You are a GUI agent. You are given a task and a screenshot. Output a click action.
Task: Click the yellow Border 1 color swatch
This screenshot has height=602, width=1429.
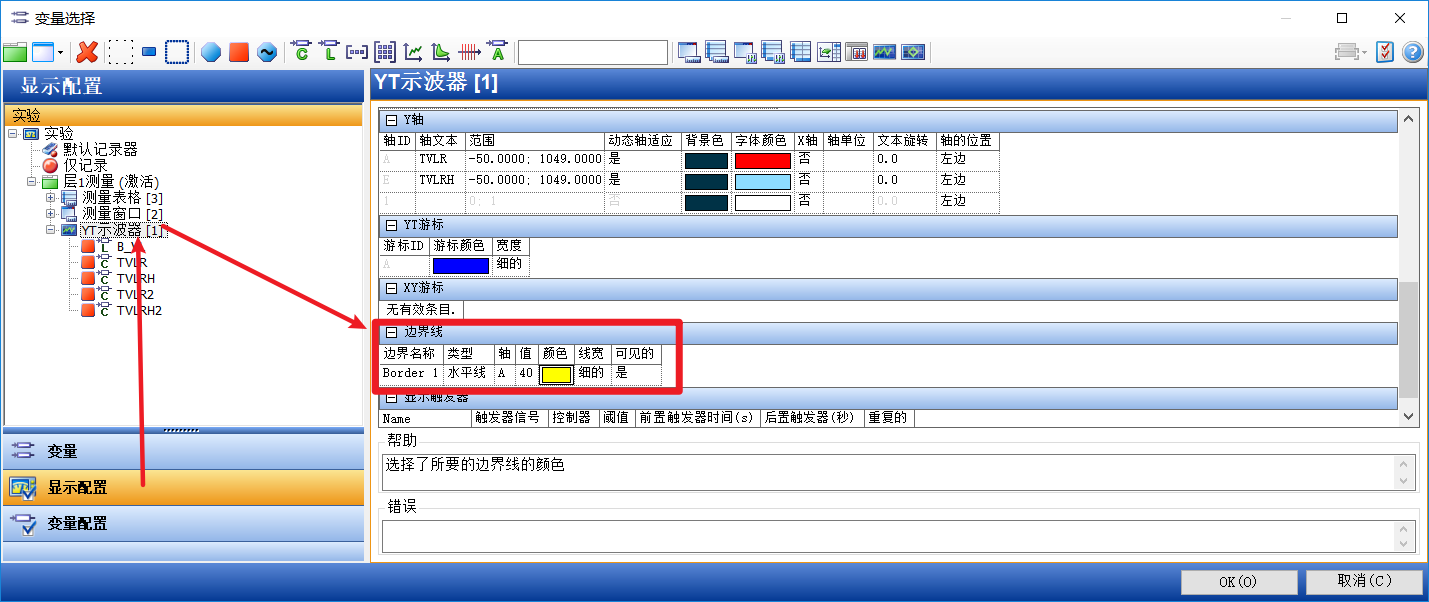[556, 374]
